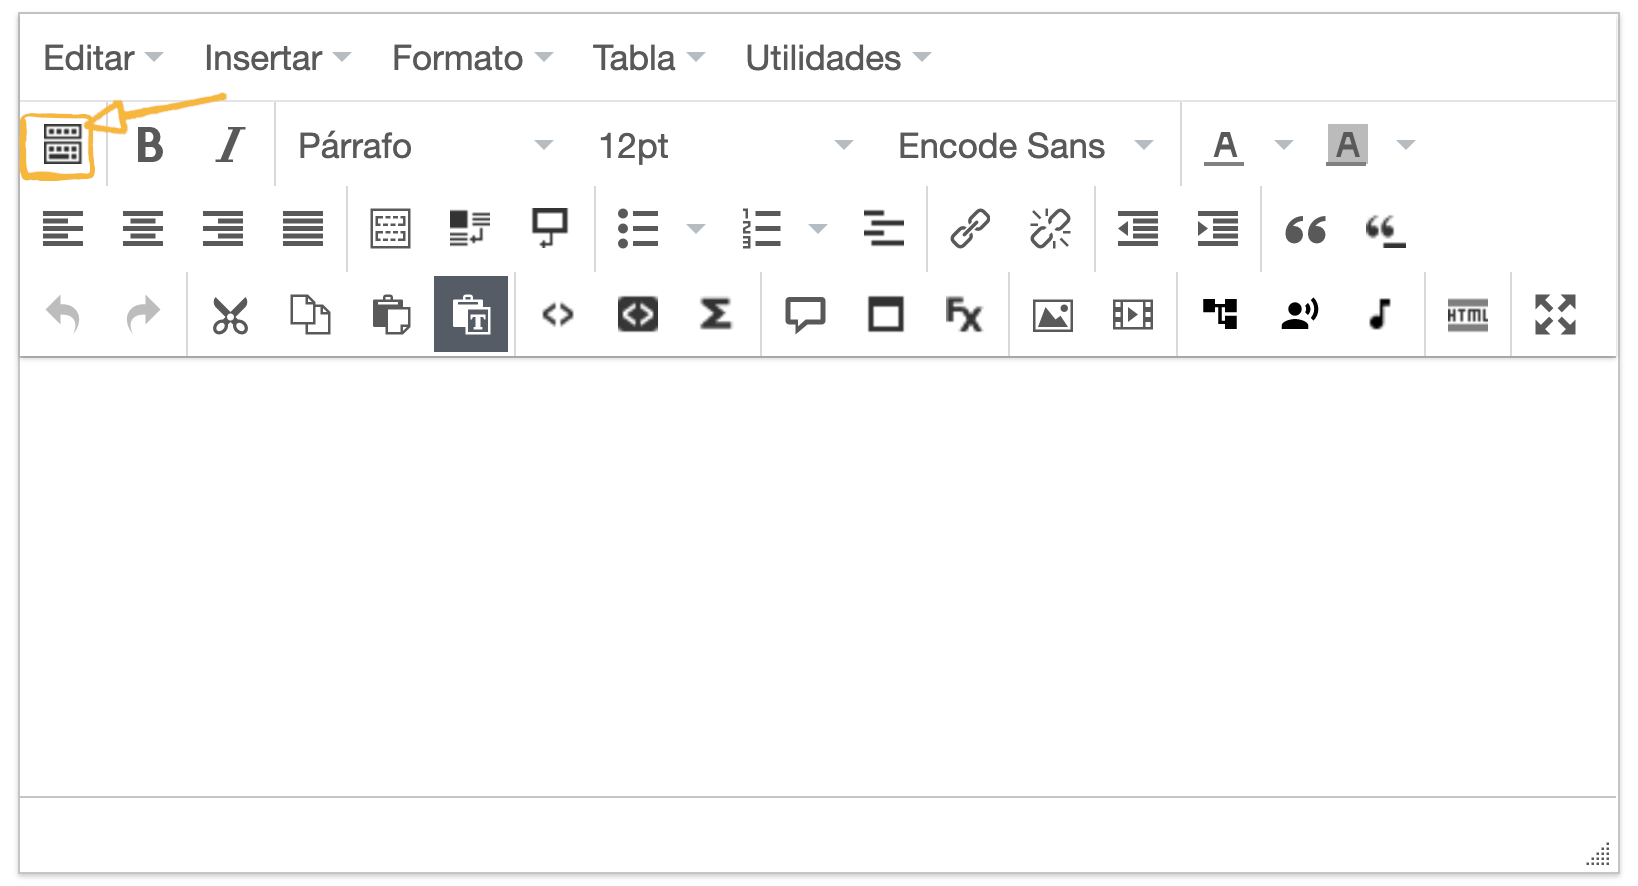Open the Insertar menu

(276, 58)
